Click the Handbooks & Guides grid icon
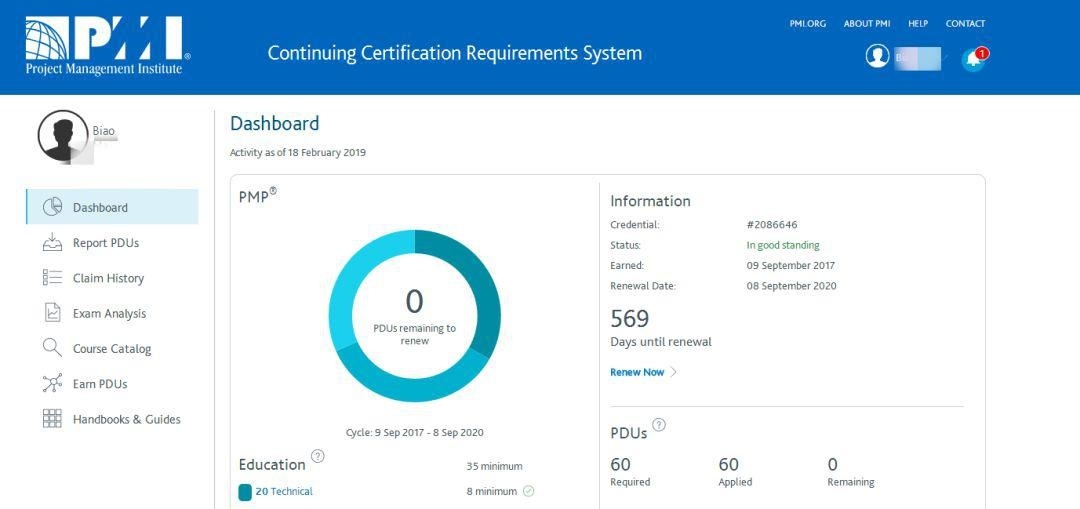The image size is (1080, 509). coord(53,419)
